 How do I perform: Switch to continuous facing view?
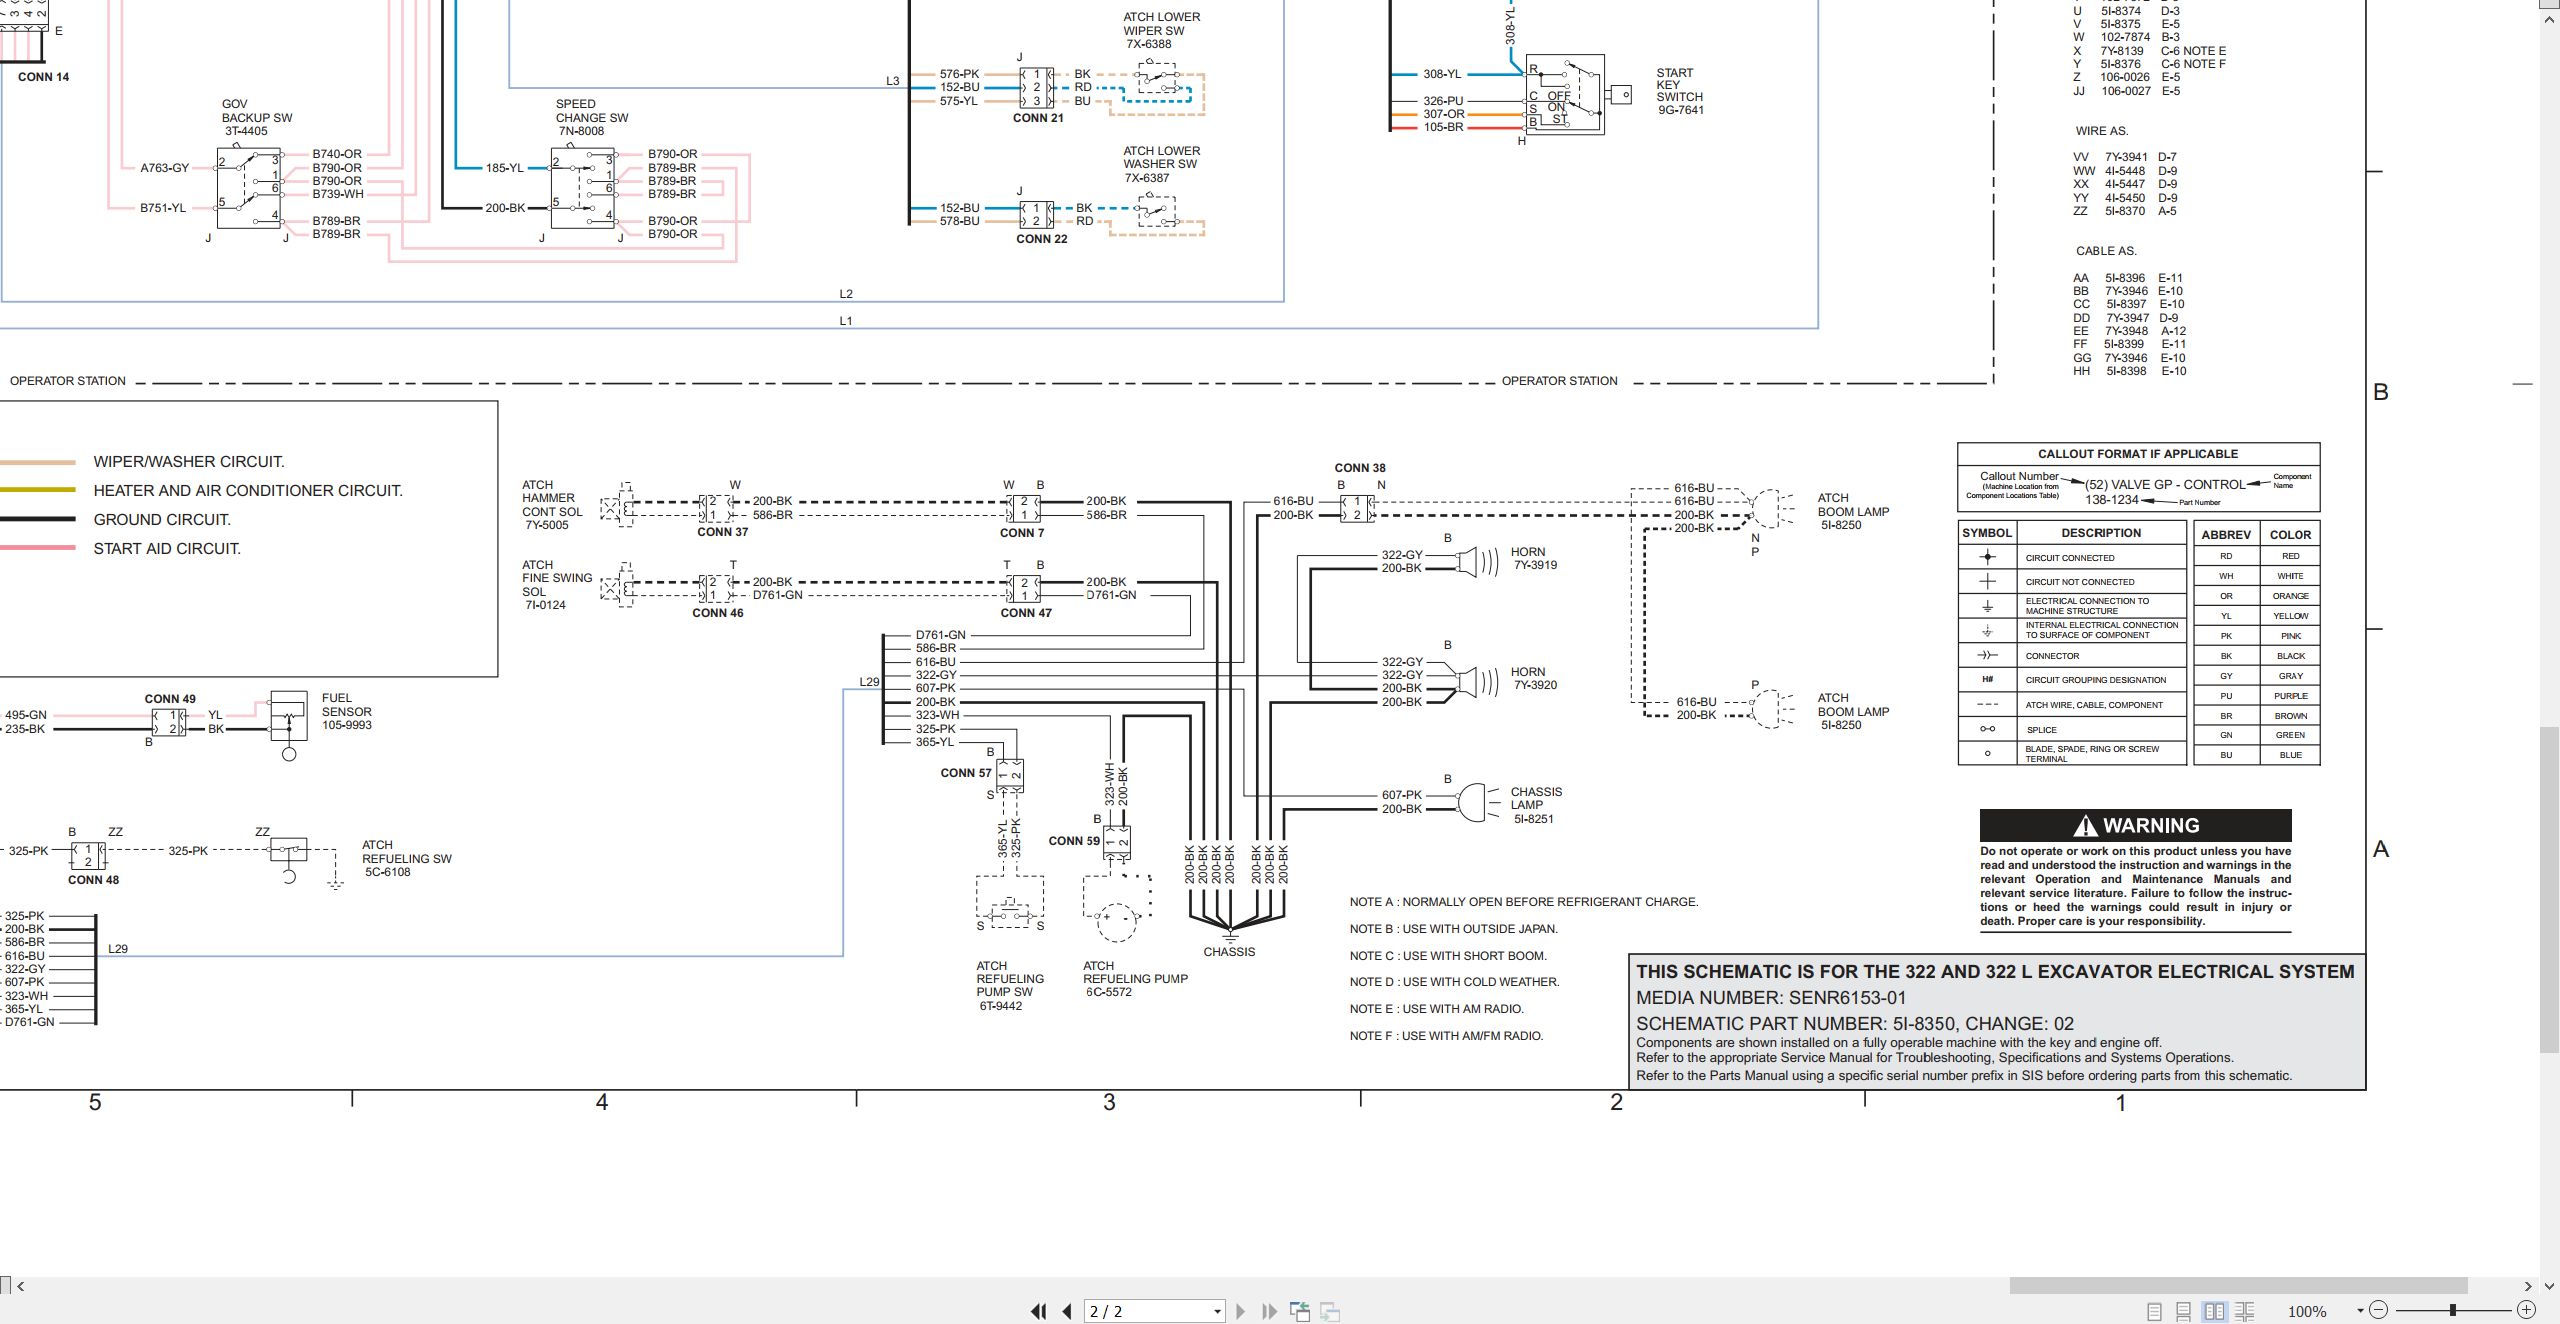point(2244,1311)
